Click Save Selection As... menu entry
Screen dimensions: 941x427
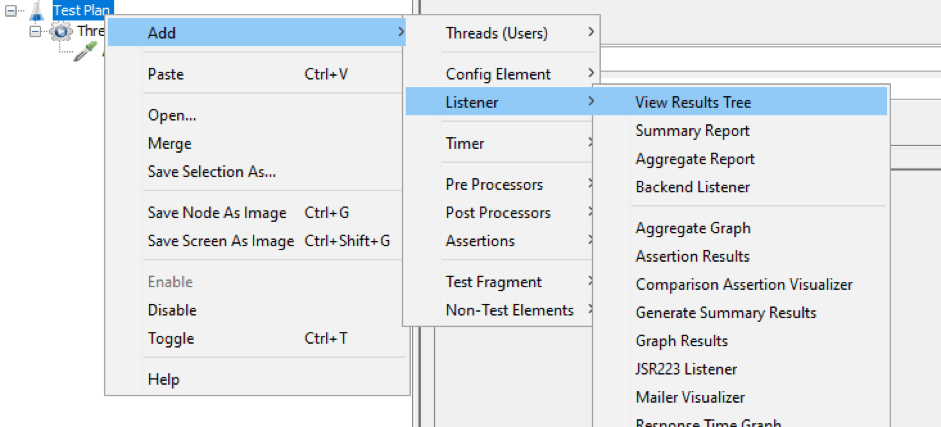pos(212,172)
